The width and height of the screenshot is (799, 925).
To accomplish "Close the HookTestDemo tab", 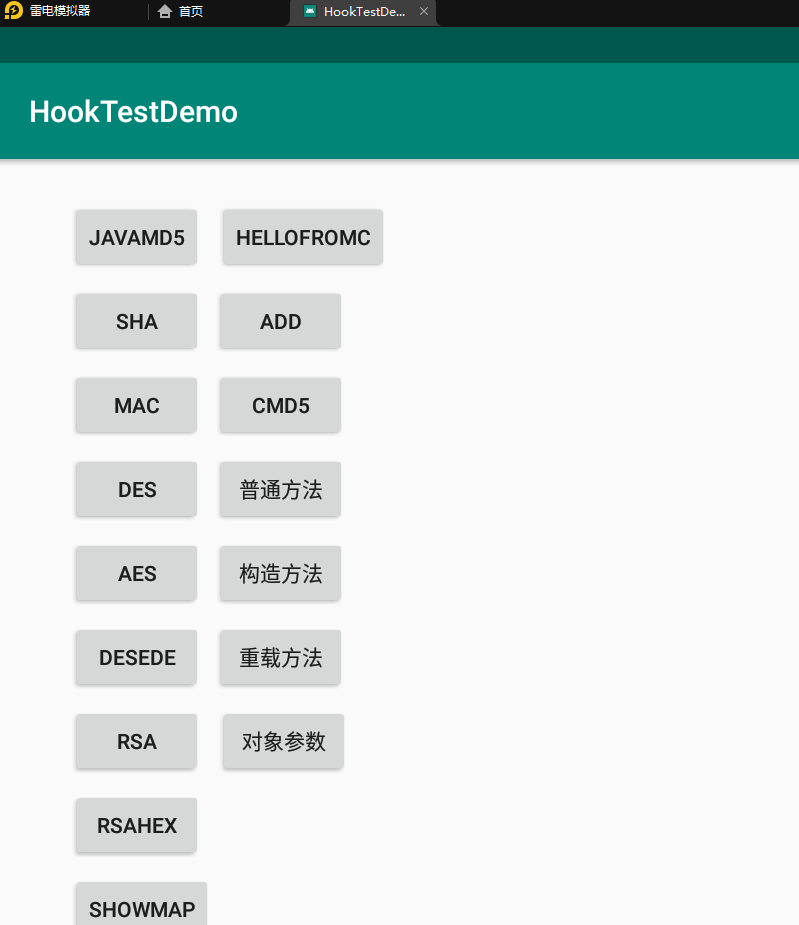I will tap(425, 13).
